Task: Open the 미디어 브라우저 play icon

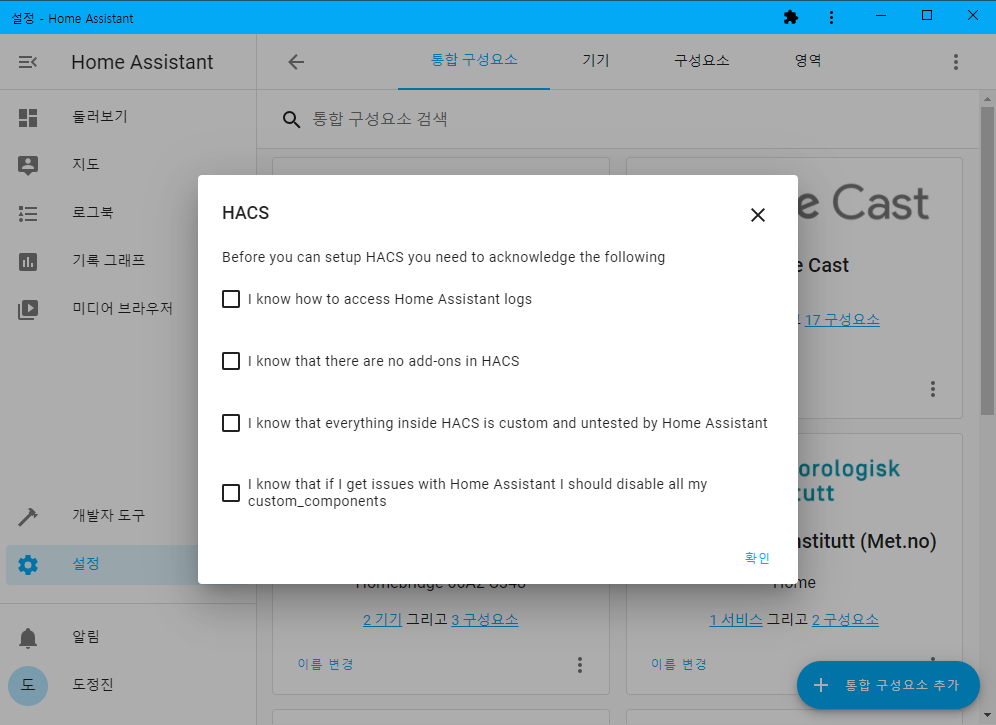Action: [x=28, y=309]
